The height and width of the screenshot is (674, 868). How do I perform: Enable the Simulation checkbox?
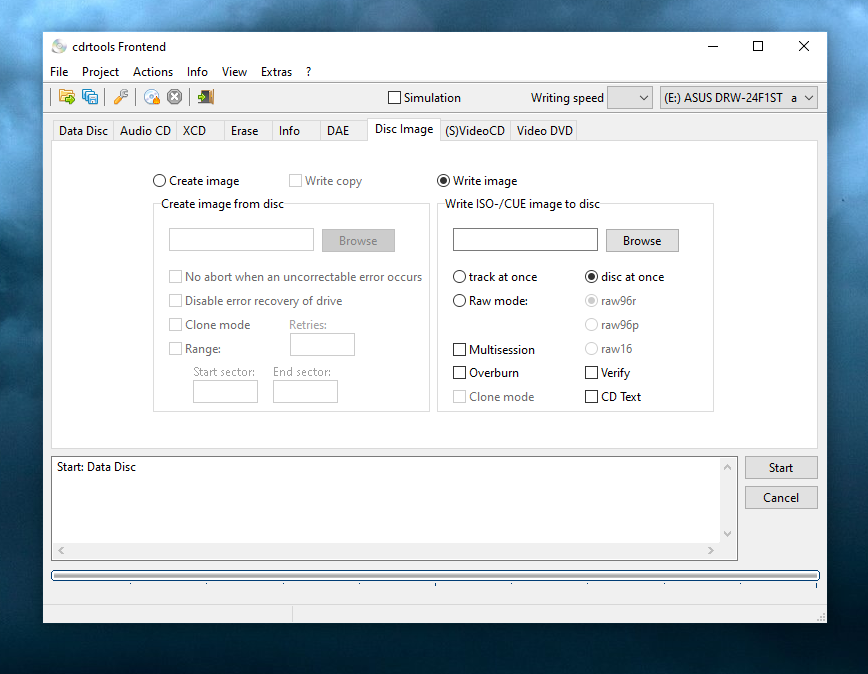(394, 98)
